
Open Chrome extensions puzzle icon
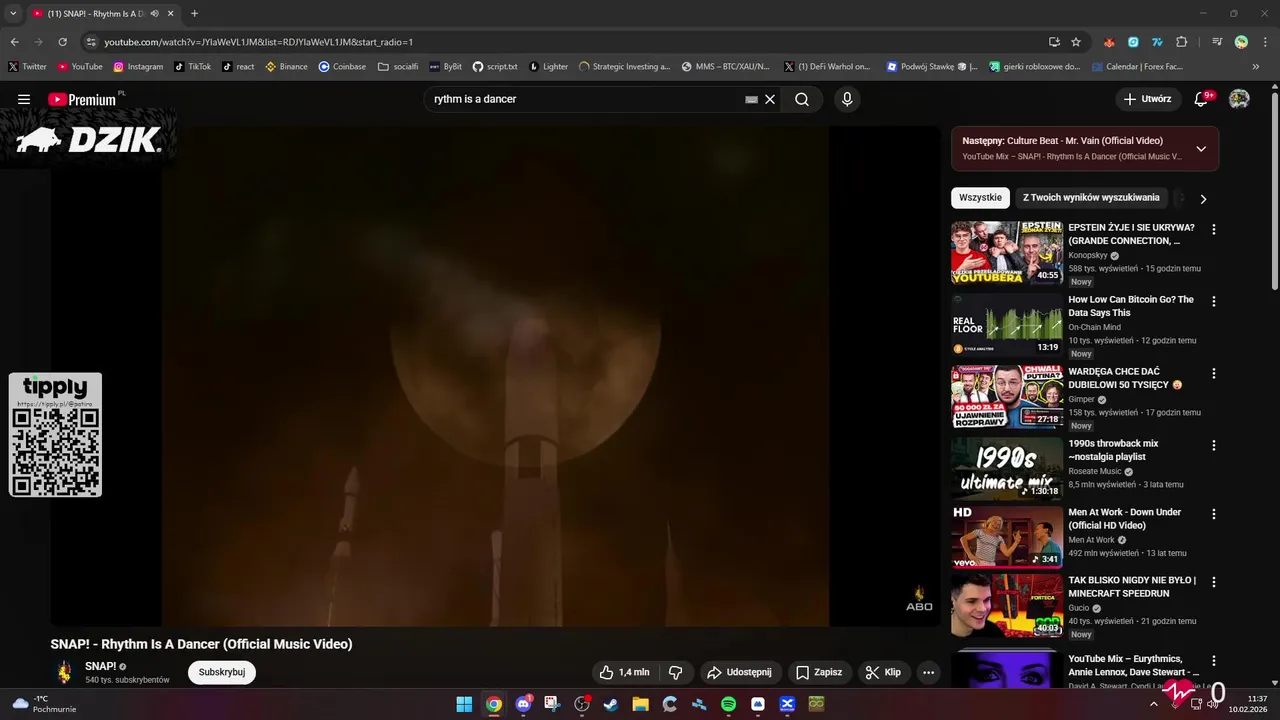(1182, 42)
